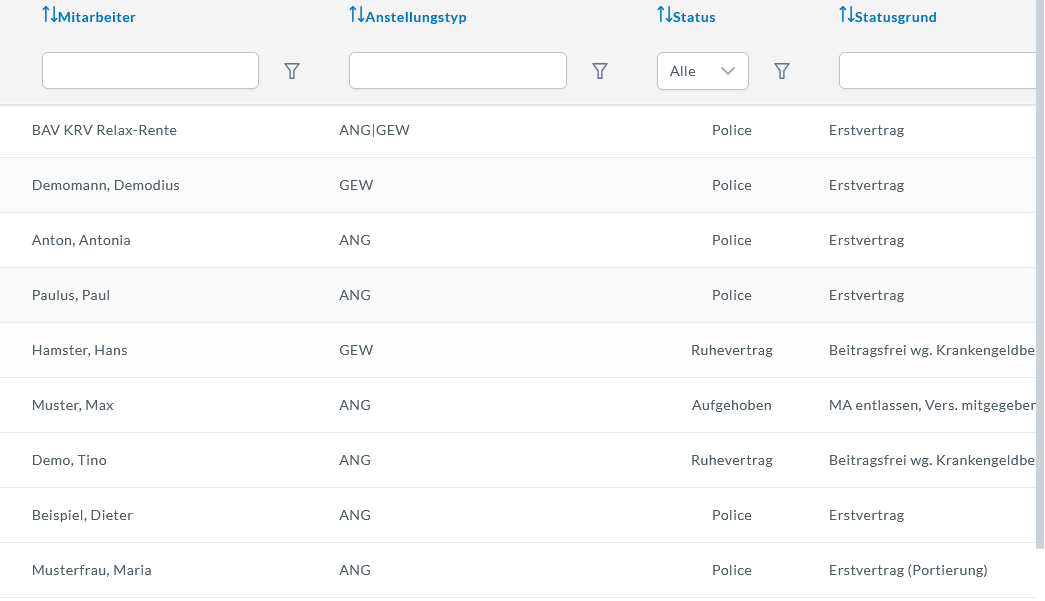Click the BAV KRV Relax-Rente row
1045x601 pixels.
(104, 130)
